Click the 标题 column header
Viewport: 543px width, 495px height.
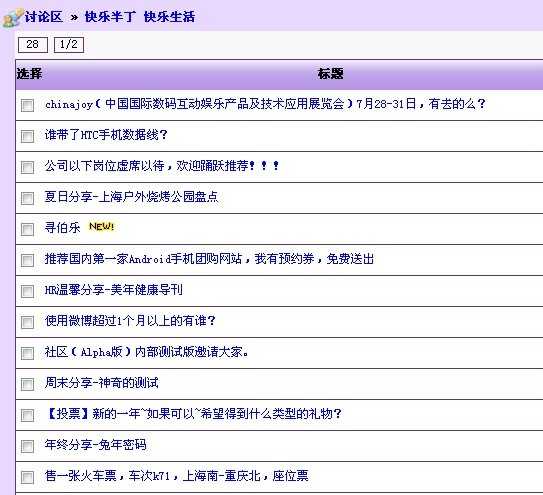(330, 74)
